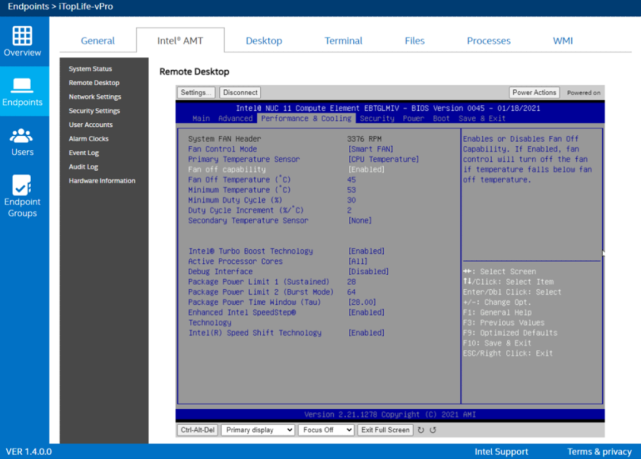Open the Users section icon

point(23,140)
